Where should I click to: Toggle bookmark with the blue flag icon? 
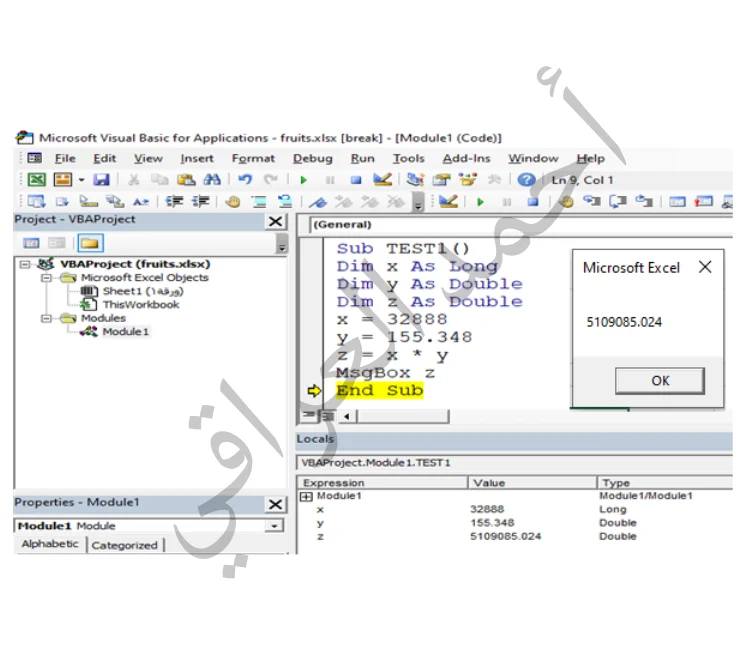click(x=318, y=202)
